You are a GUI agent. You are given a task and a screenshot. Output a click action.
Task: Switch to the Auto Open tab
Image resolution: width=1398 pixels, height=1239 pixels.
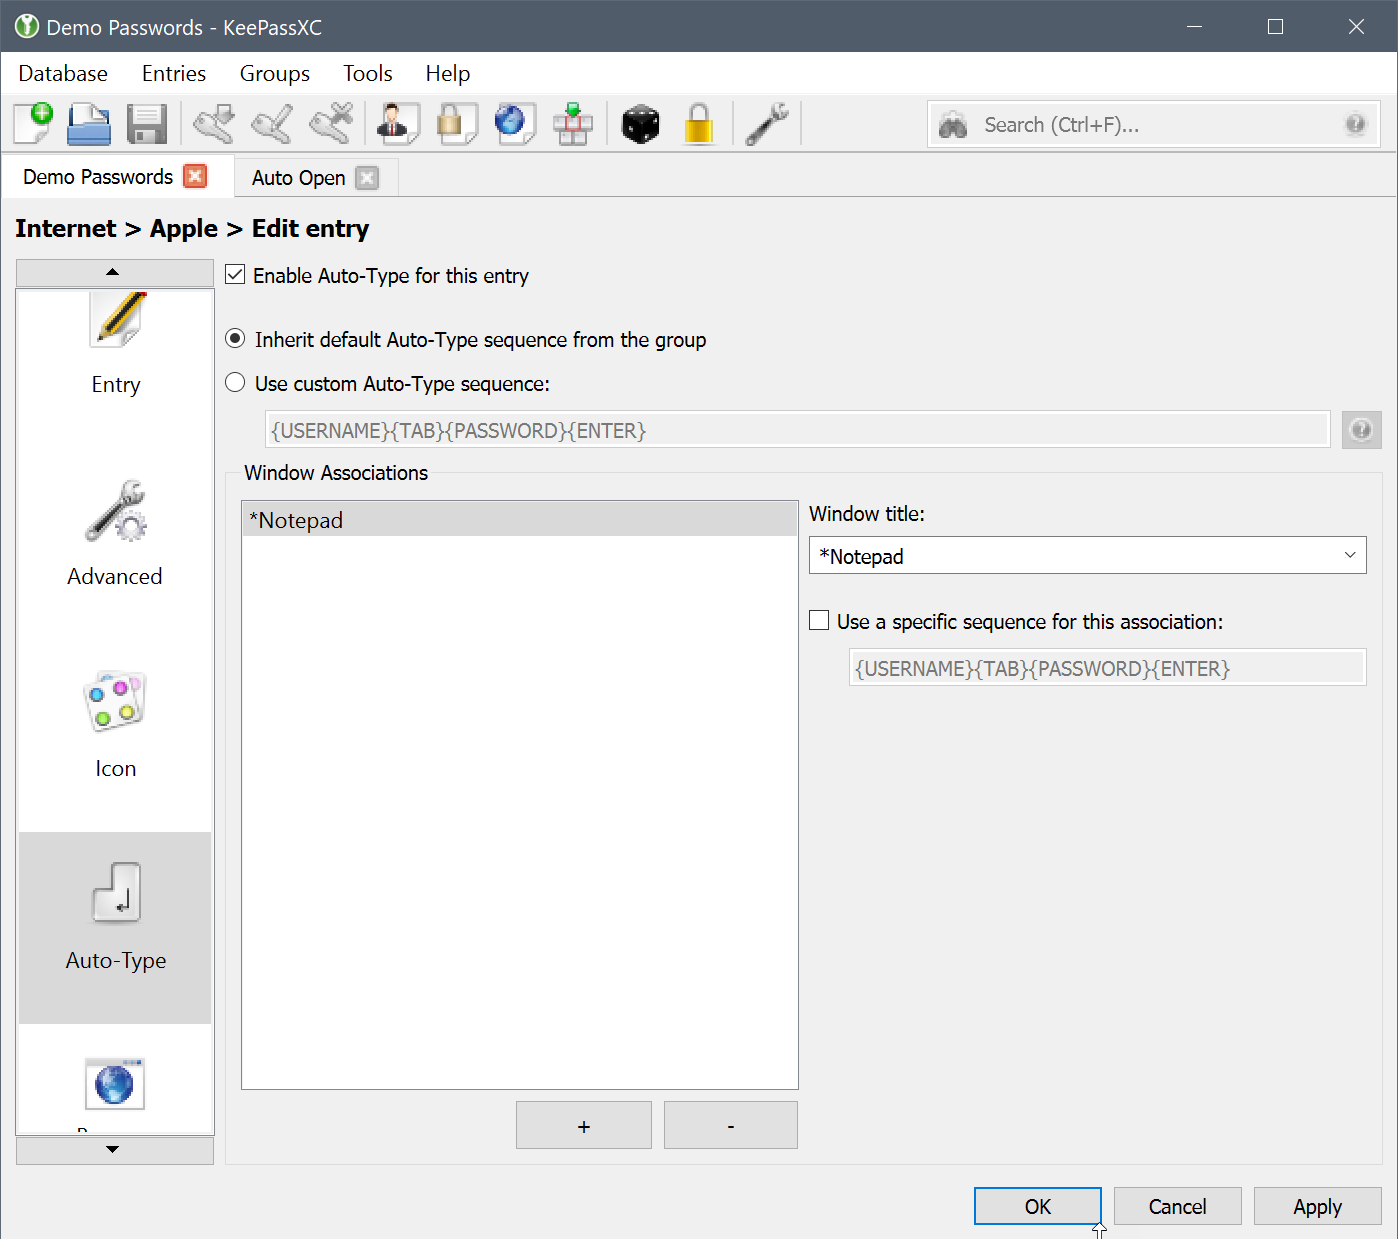pos(298,177)
